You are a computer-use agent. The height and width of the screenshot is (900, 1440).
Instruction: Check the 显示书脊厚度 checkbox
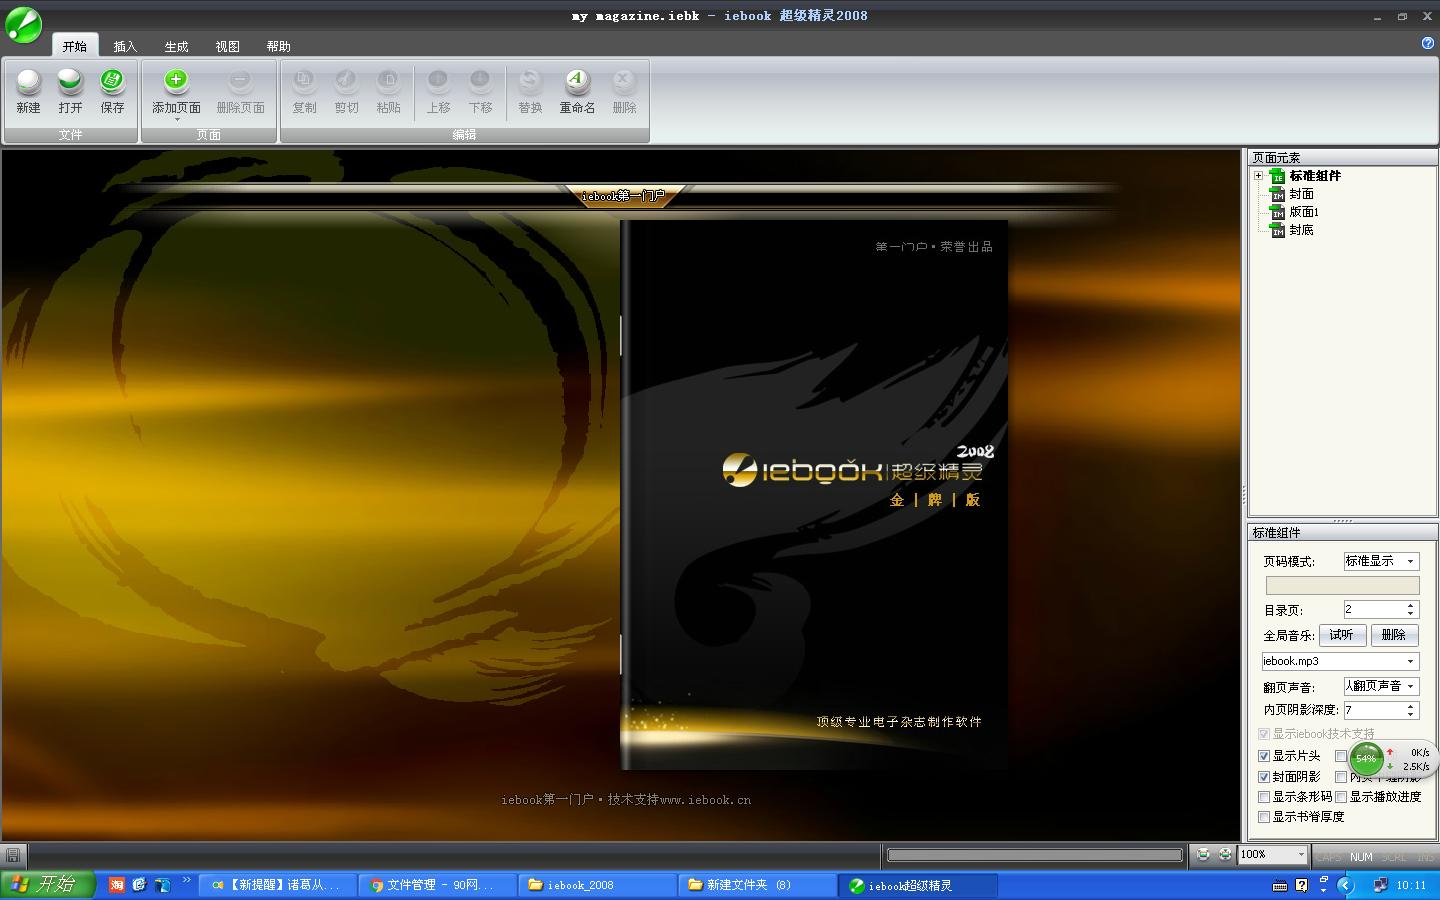pos(1264,817)
